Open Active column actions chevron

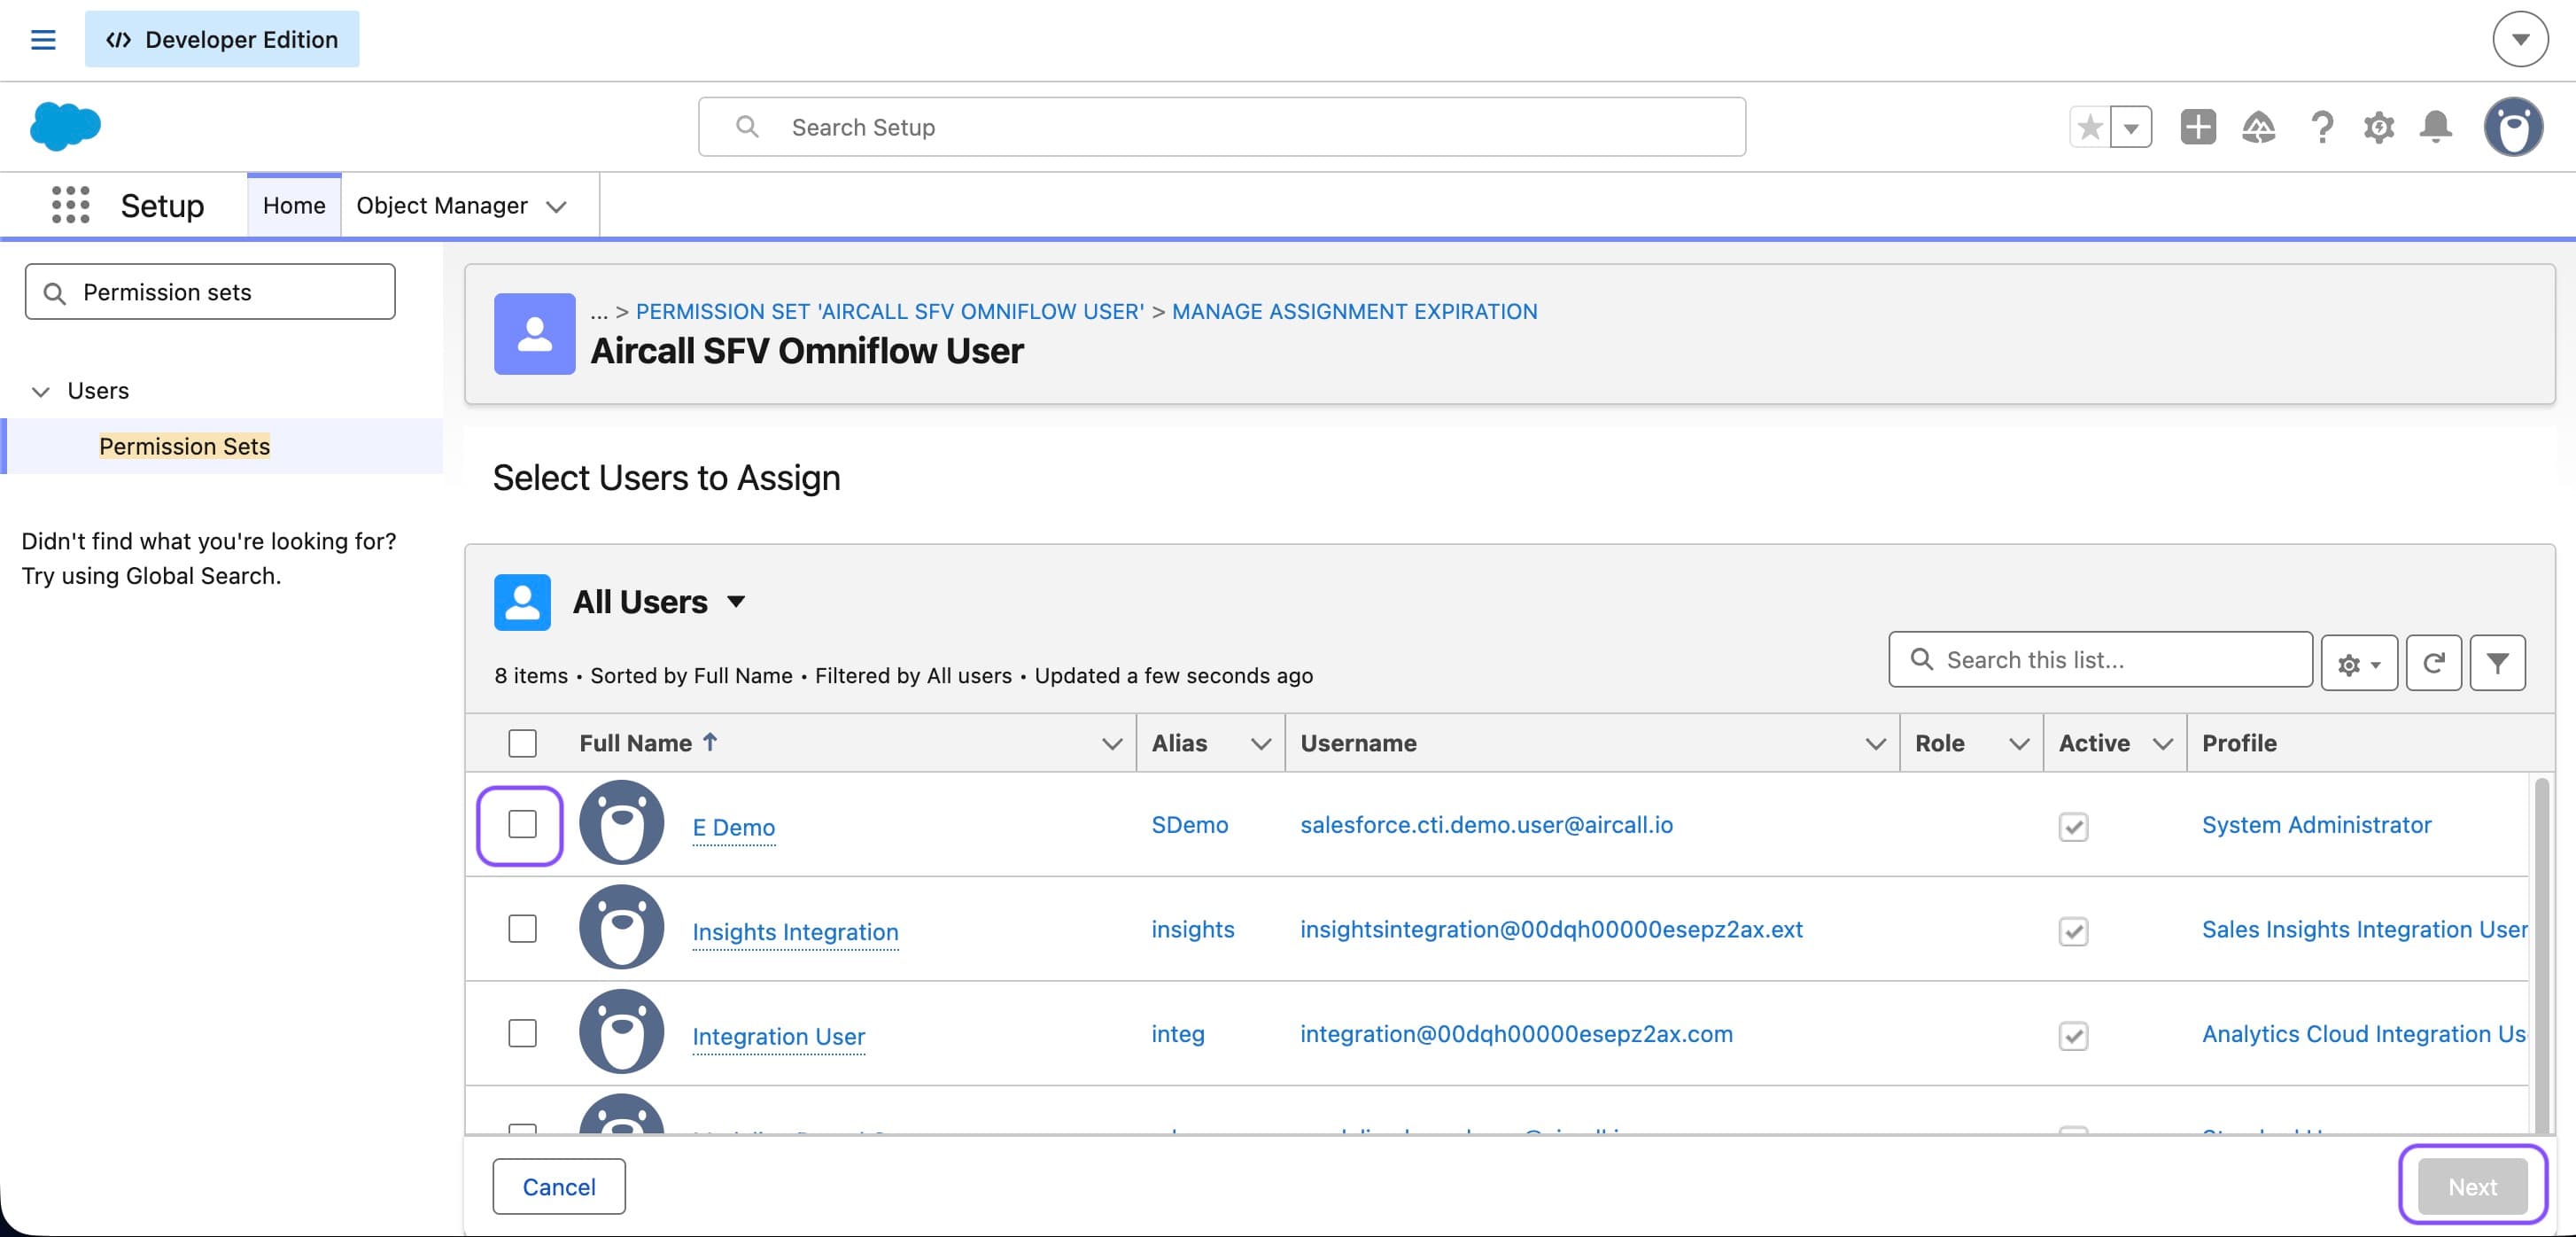click(2163, 744)
